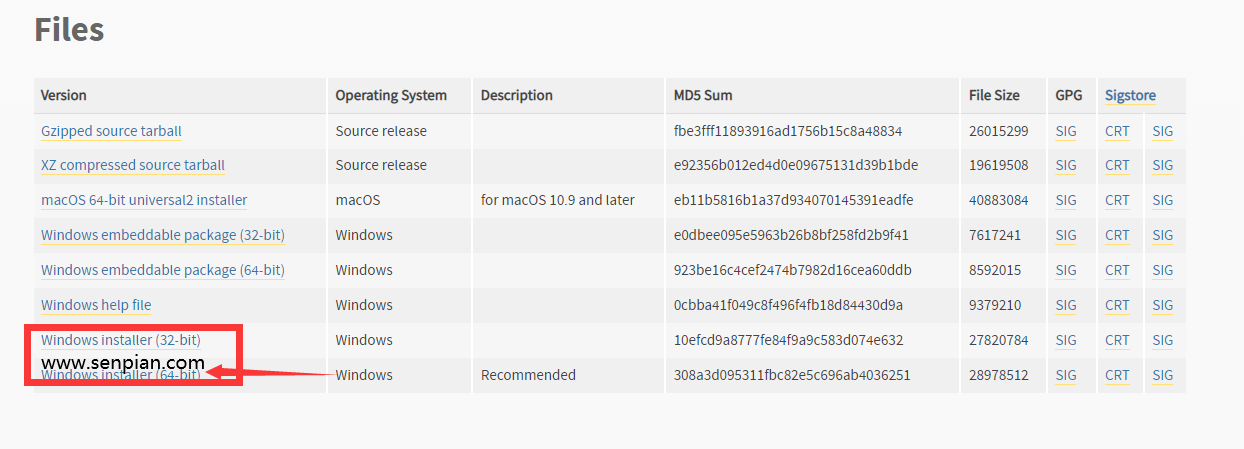Open the Gzipped source tarball link
1244x449 pixels.
click(x=111, y=131)
